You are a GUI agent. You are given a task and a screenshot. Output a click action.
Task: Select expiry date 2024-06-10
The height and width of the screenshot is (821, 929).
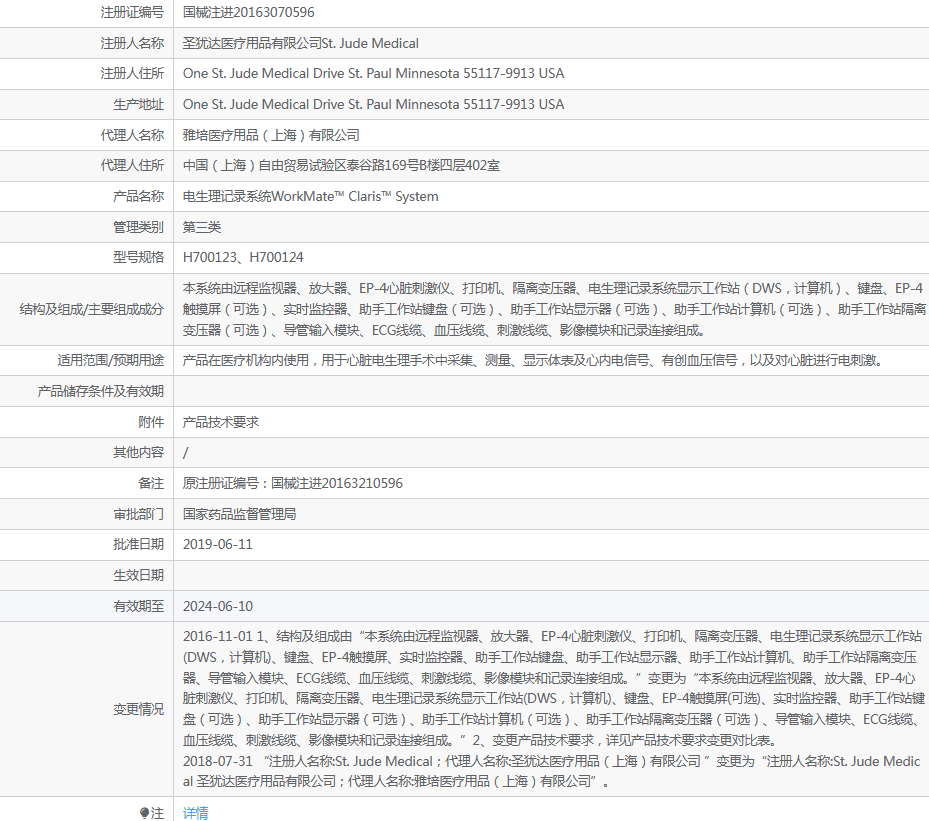(217, 606)
